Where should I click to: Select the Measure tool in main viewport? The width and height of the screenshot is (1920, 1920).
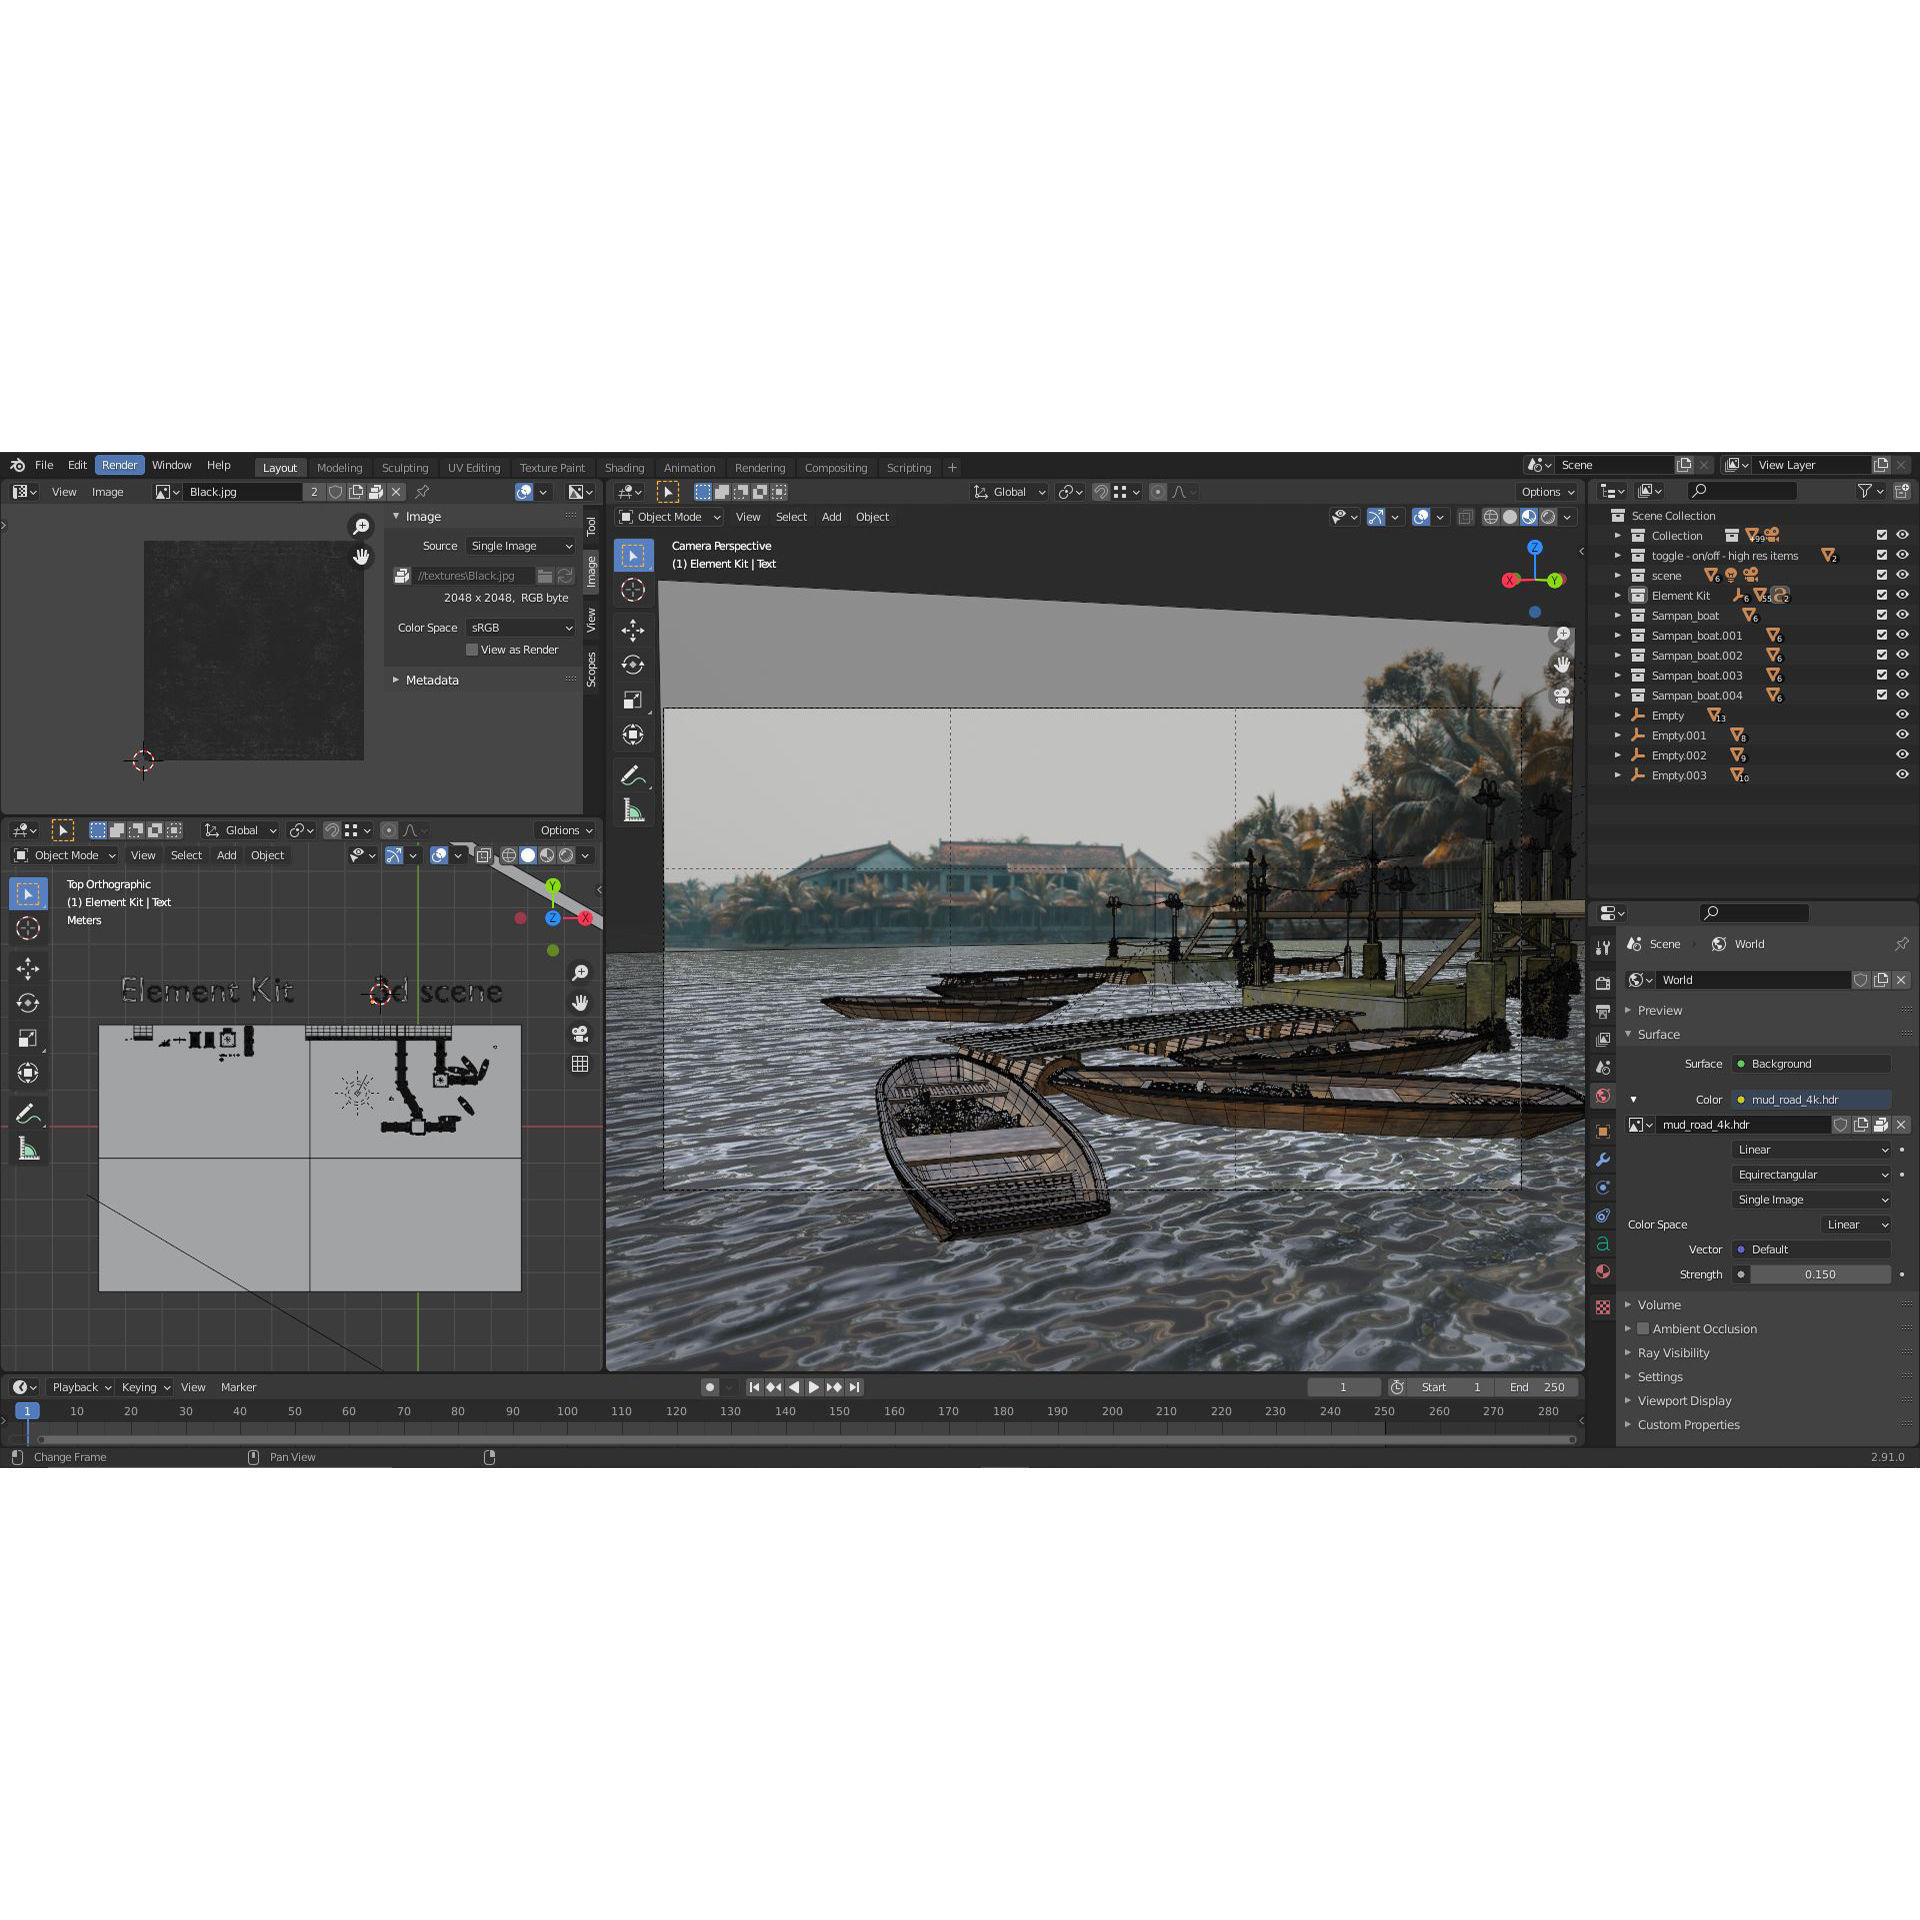click(633, 811)
